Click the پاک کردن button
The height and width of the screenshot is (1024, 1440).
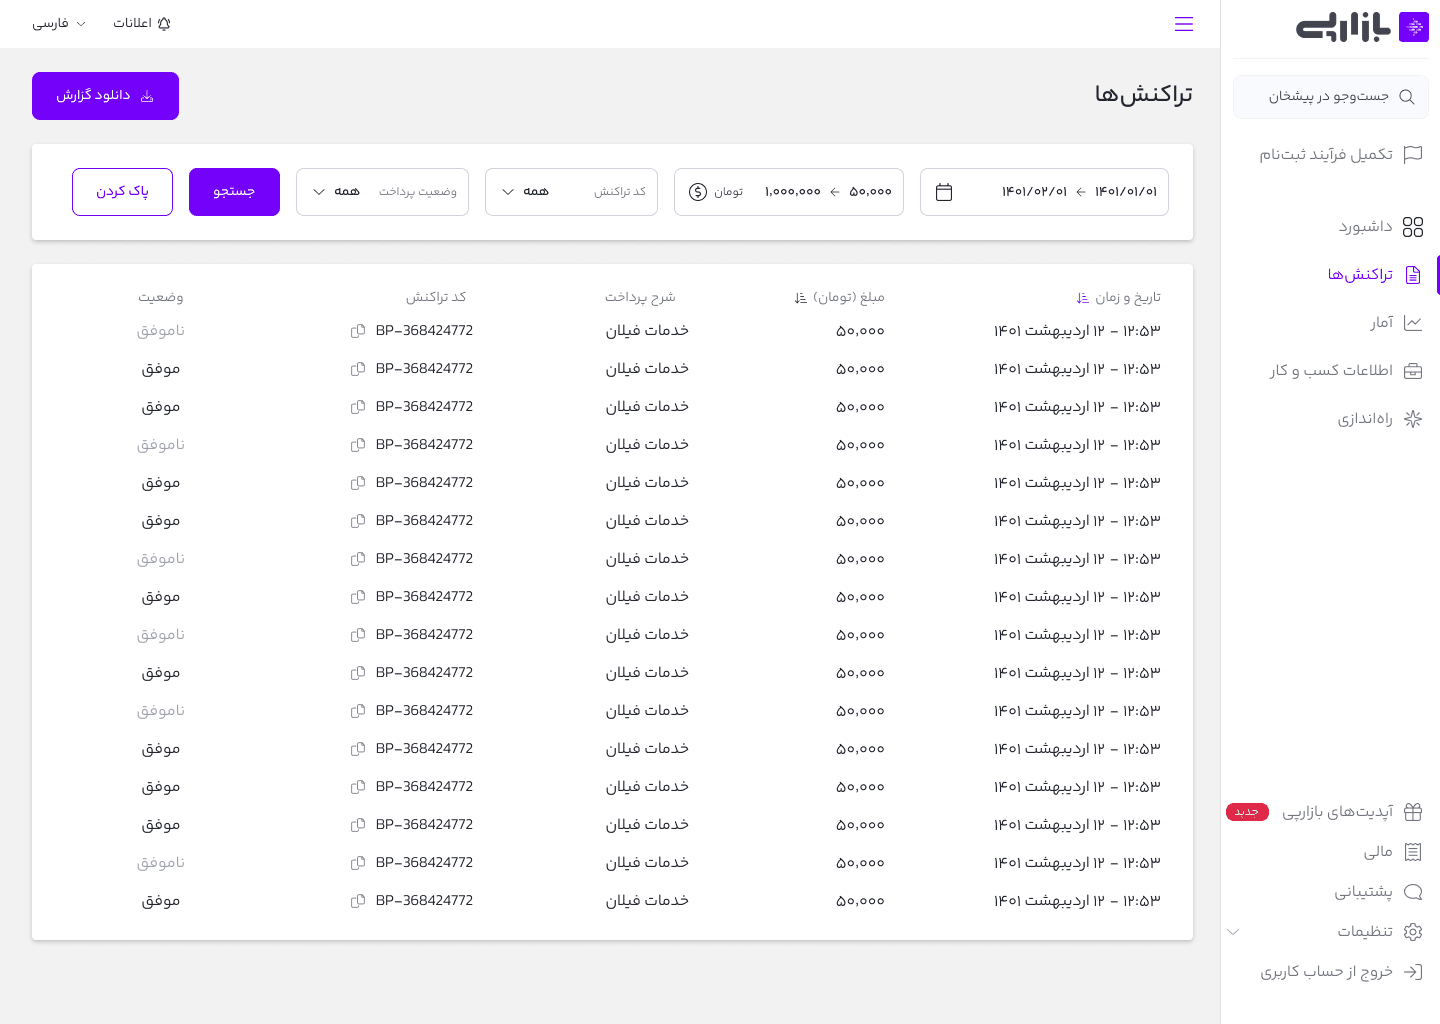click(122, 192)
